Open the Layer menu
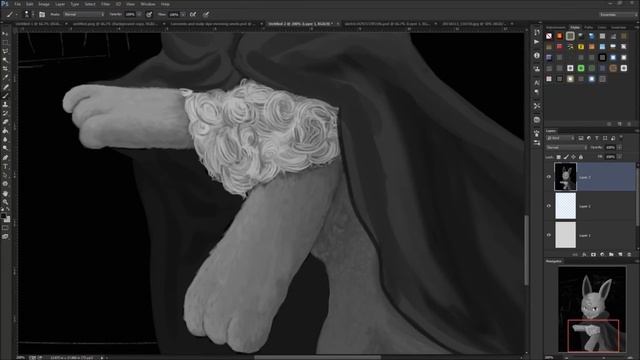This screenshot has width=640, height=360. pyautogui.click(x=60, y=4)
